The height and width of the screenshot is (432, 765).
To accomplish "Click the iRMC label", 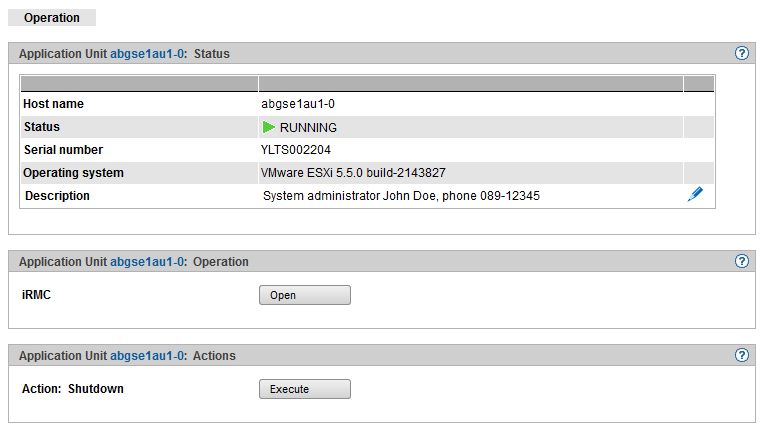I will tap(37, 295).
